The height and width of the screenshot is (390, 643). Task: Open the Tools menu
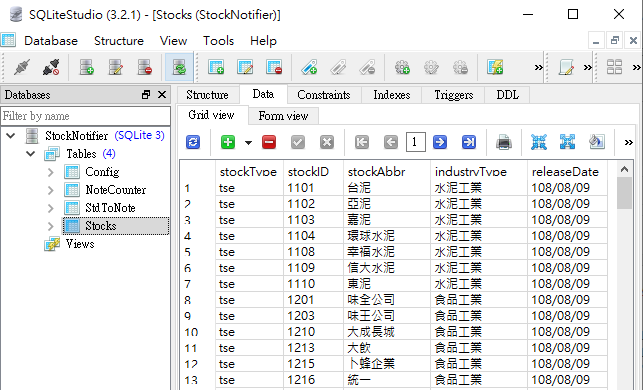pyautogui.click(x=219, y=41)
